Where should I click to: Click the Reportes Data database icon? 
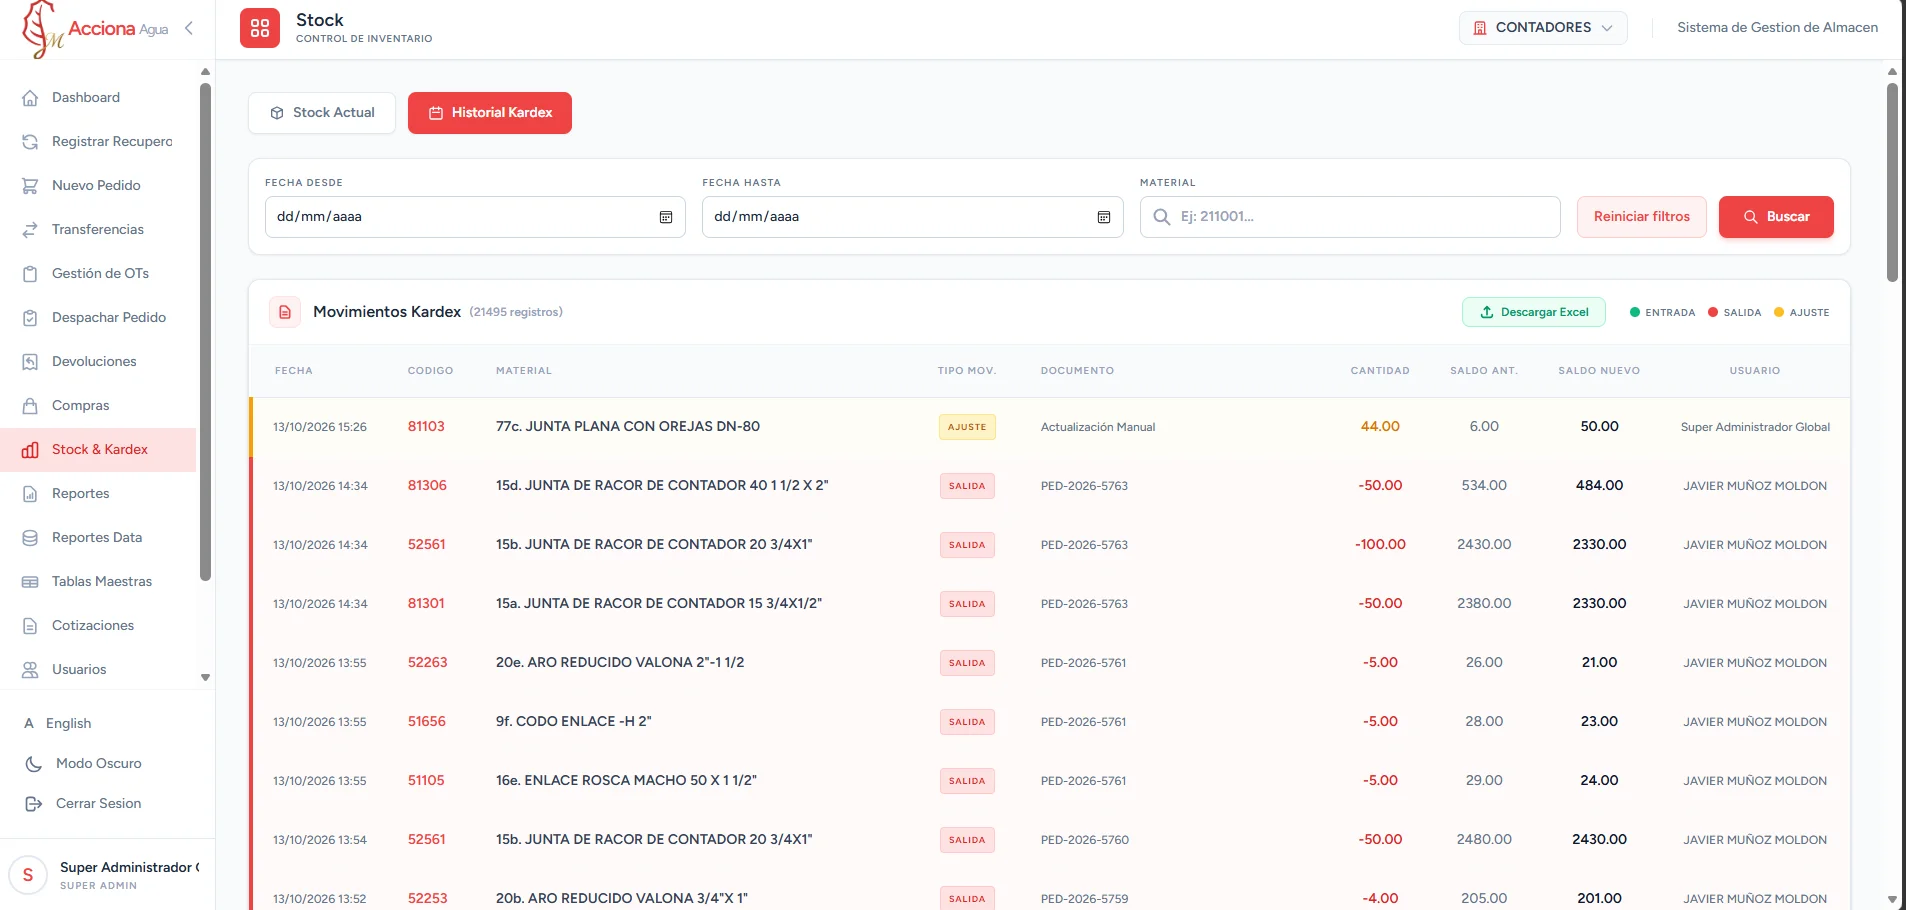coord(30,538)
